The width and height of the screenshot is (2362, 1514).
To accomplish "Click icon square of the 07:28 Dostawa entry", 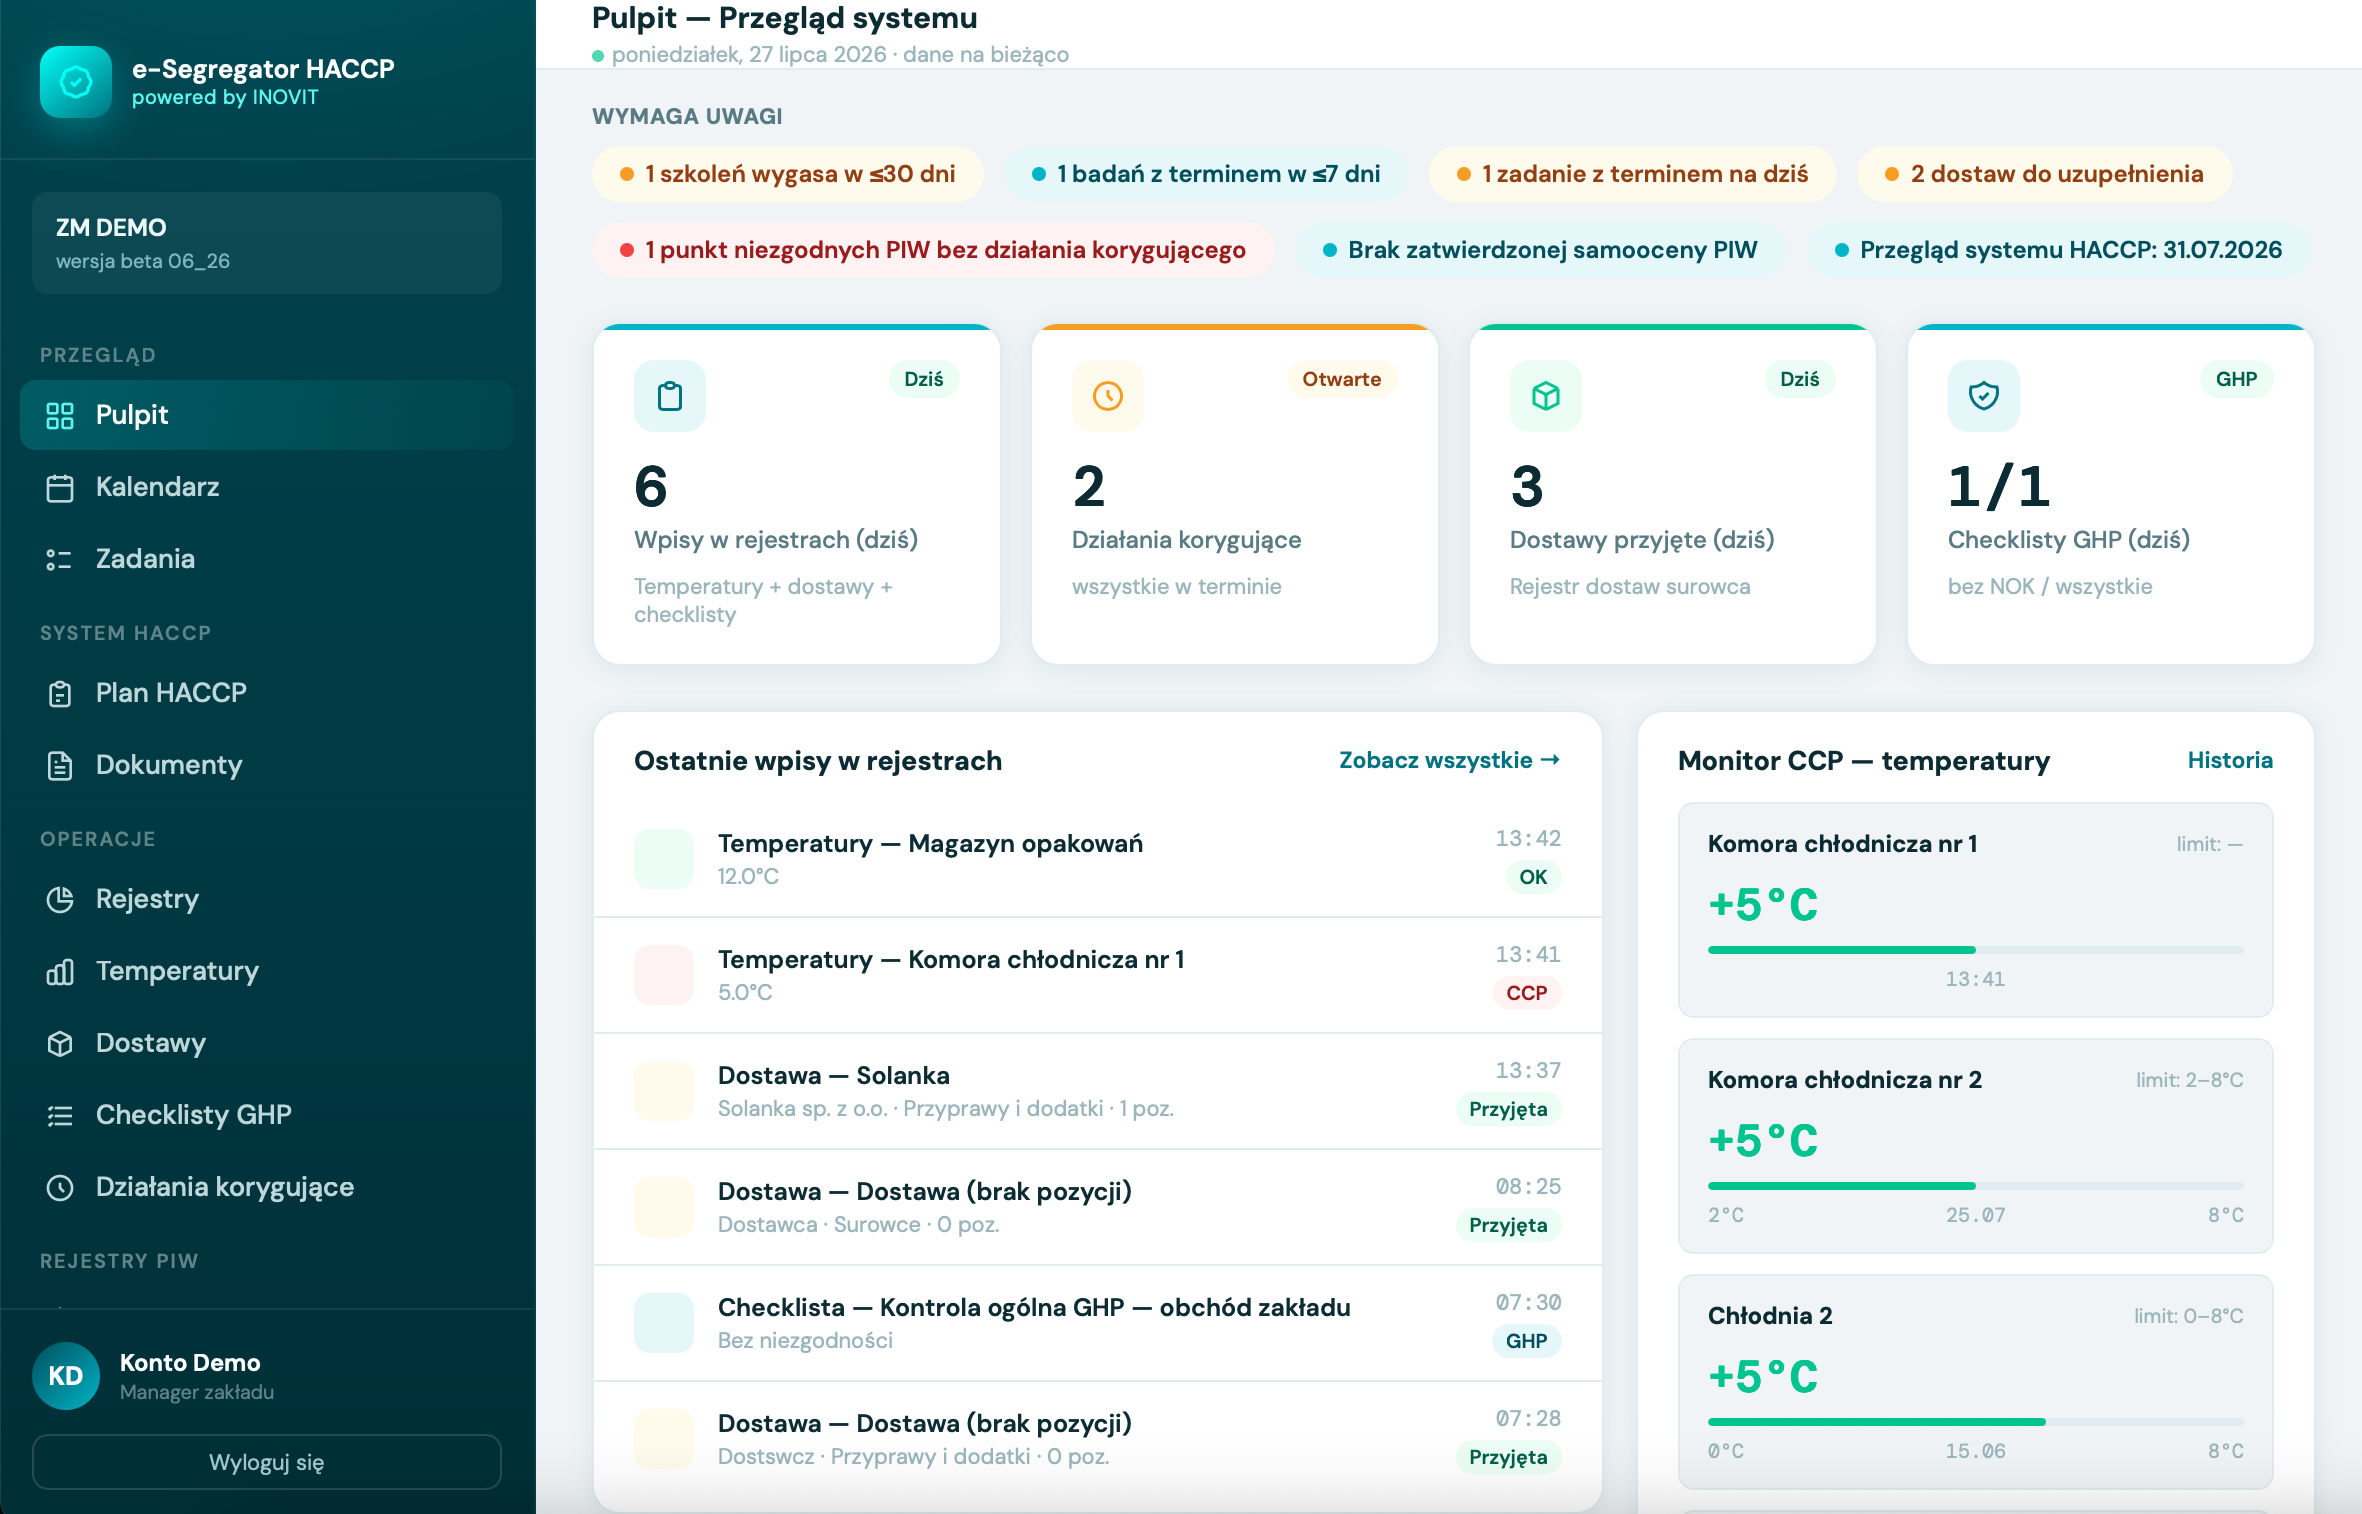I will (x=664, y=1439).
